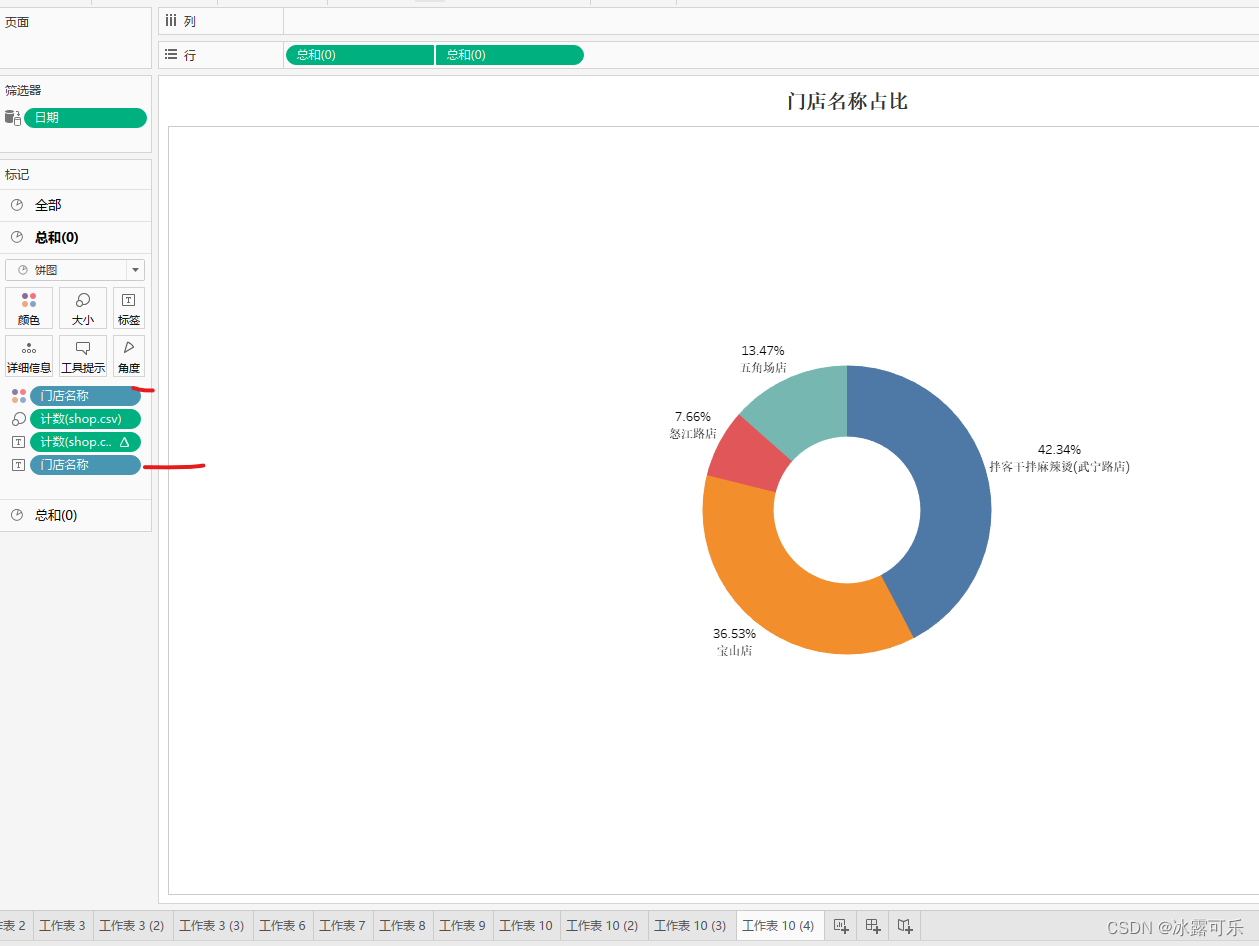Switch to 工作表 6 tab

tap(283, 926)
